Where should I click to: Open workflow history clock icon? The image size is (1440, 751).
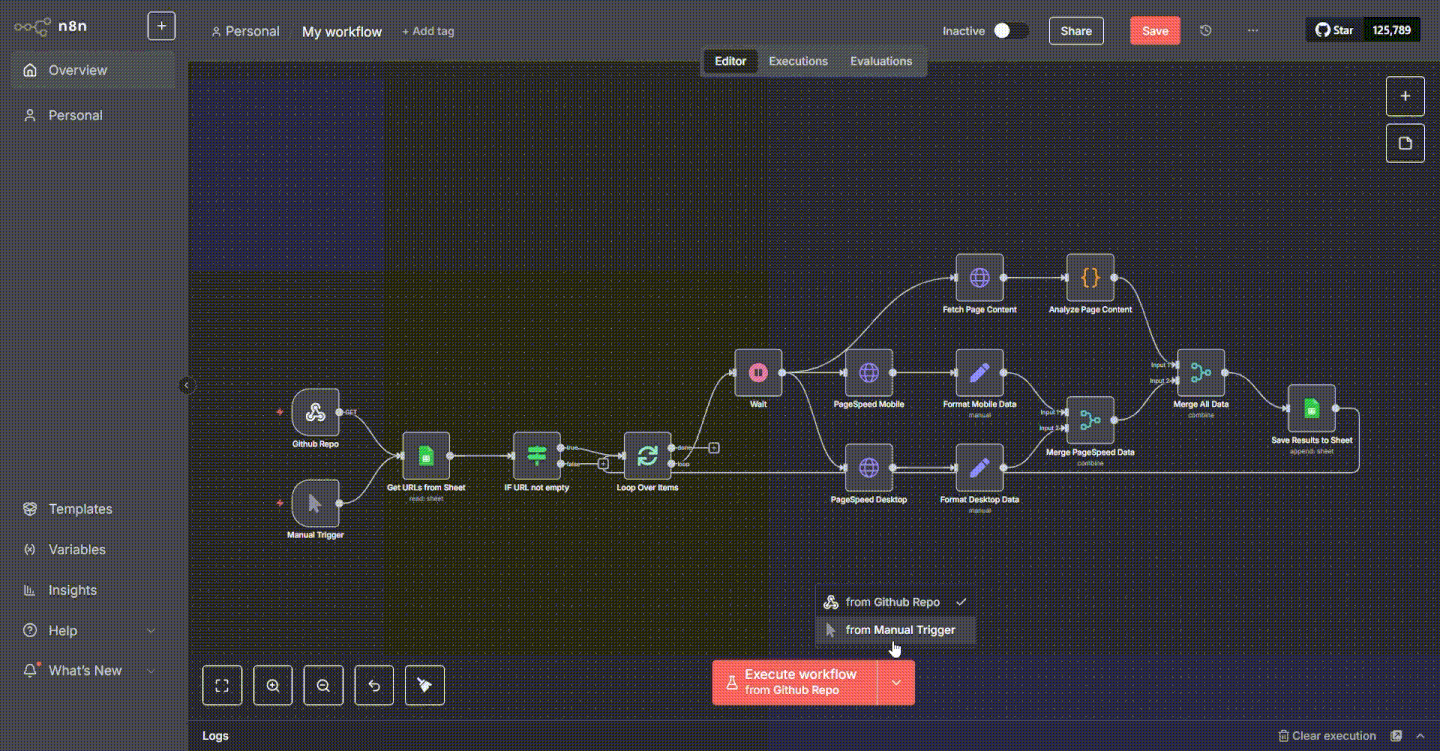tap(1206, 31)
